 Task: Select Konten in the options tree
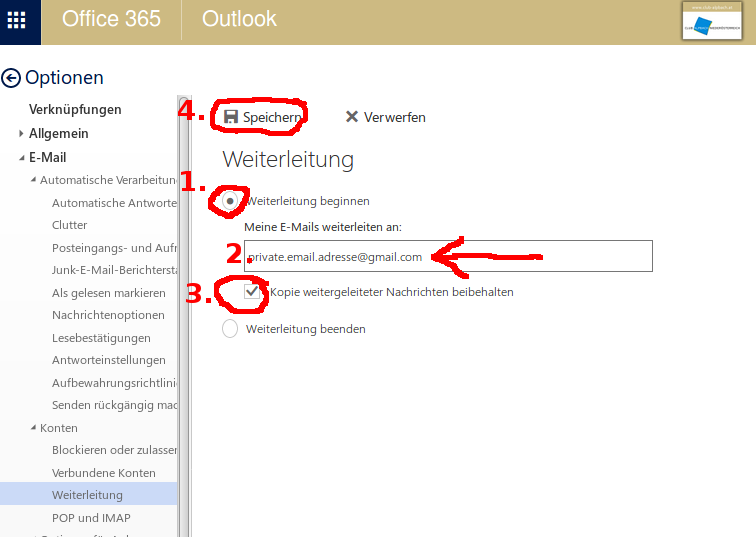[x=59, y=428]
